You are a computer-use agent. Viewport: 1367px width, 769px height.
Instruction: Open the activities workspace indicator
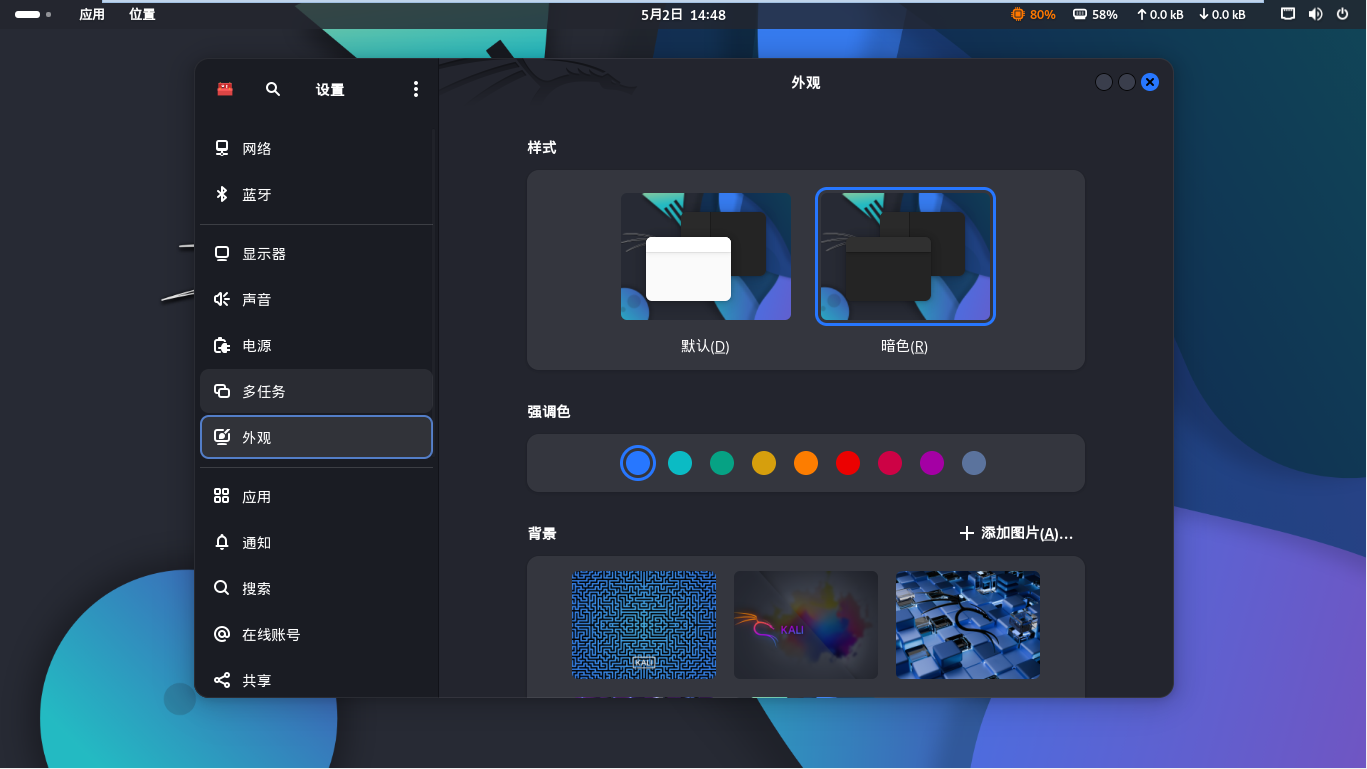coord(33,14)
